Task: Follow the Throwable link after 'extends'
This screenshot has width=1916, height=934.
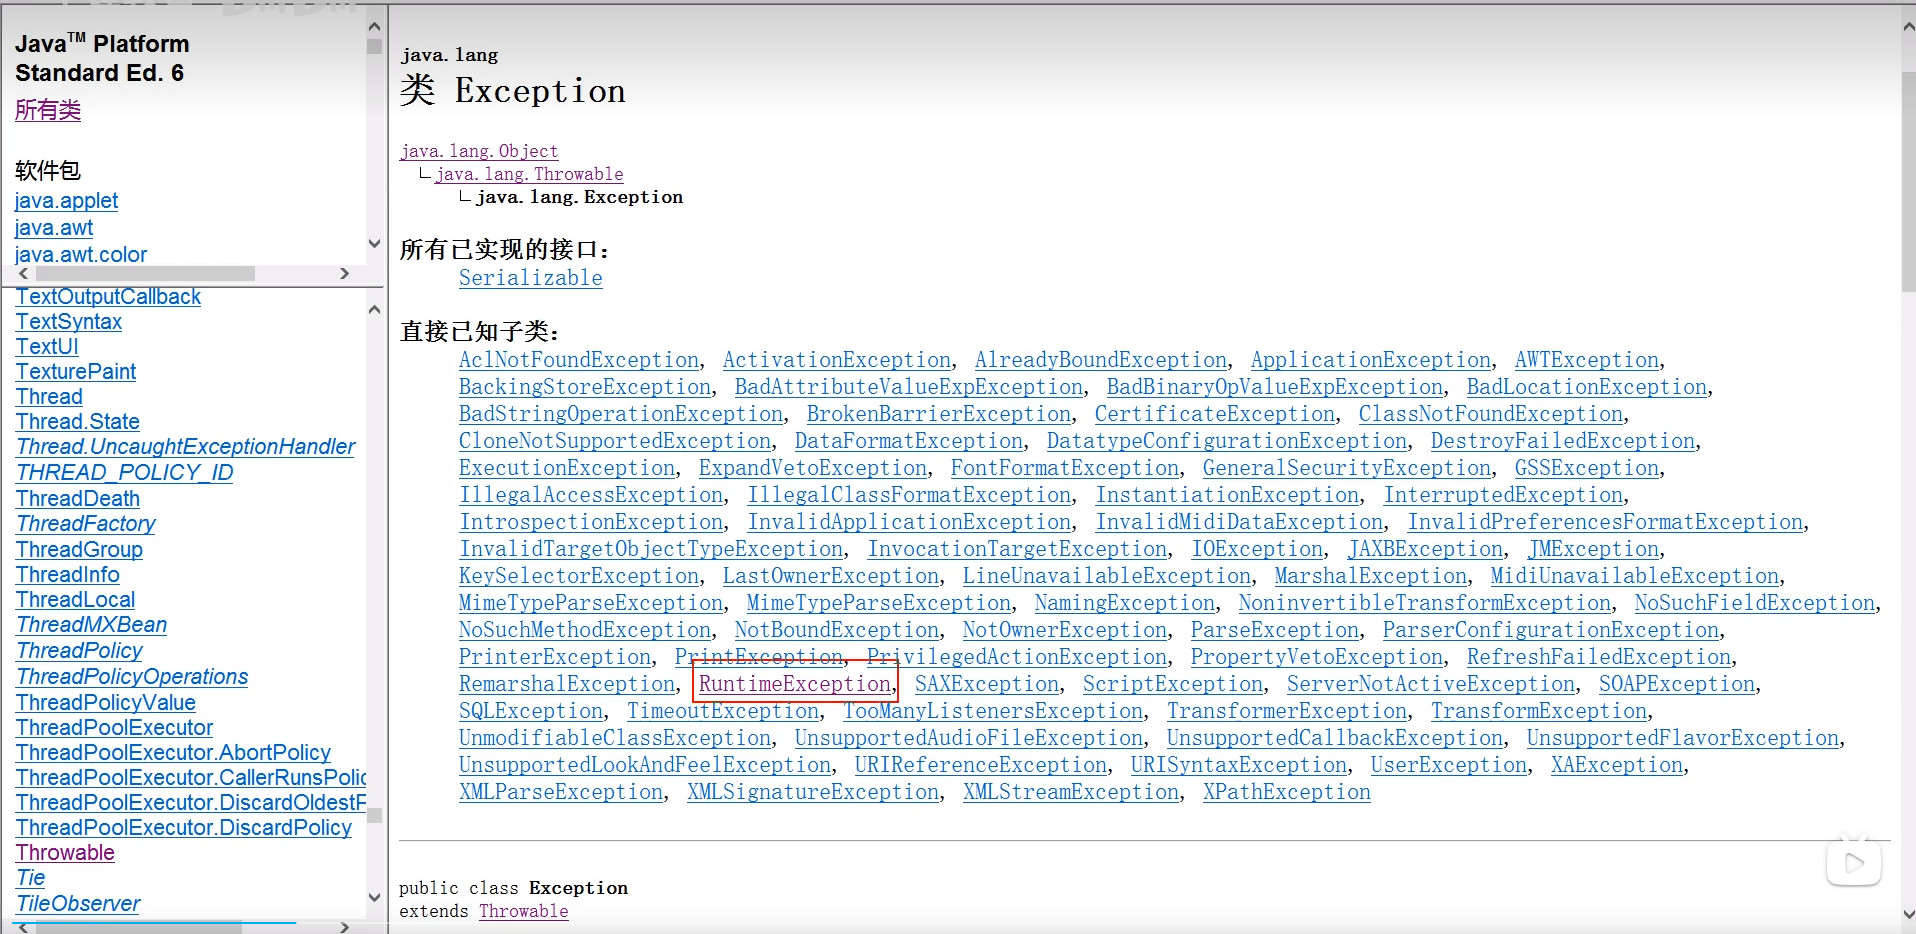Action: (x=523, y=911)
